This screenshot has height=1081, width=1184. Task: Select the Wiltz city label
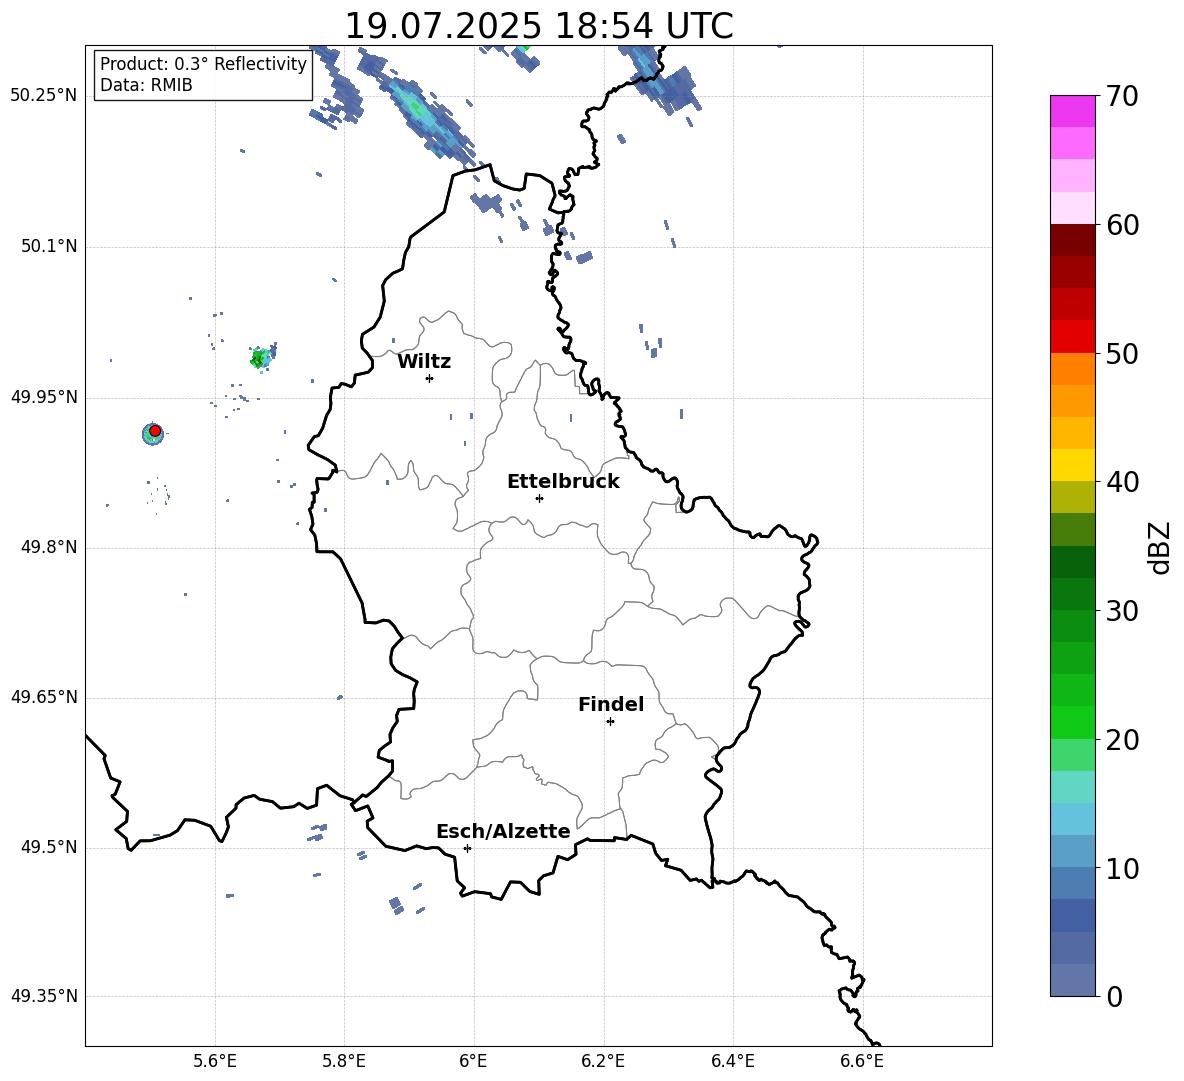click(x=424, y=362)
